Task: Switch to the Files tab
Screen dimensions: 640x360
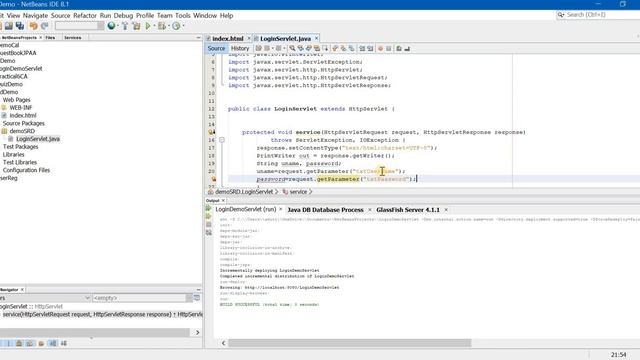Action: 50,38
